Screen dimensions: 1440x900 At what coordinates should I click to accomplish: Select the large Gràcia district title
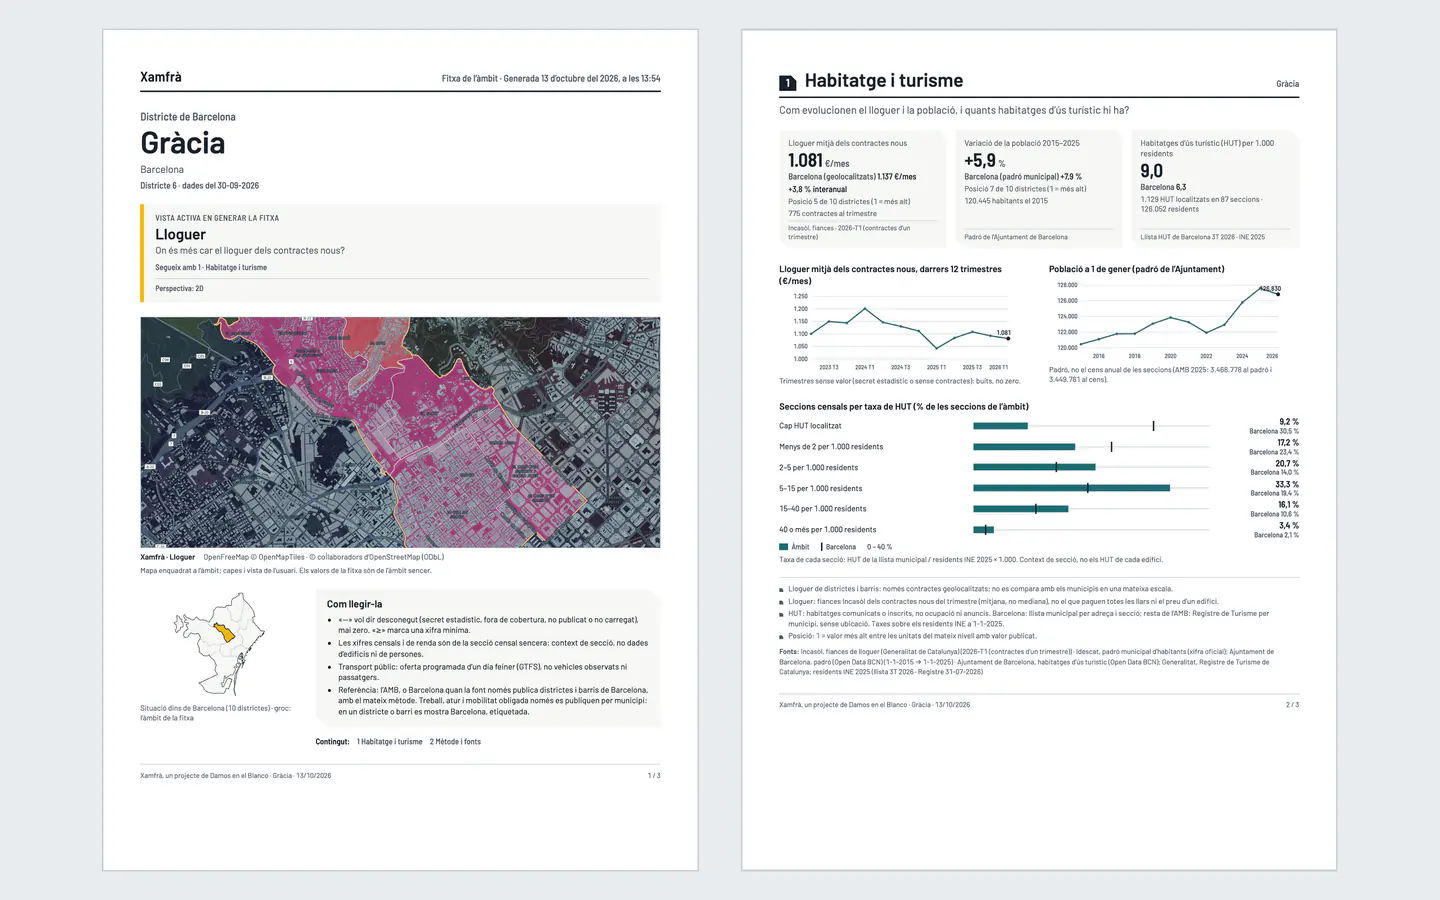point(182,143)
